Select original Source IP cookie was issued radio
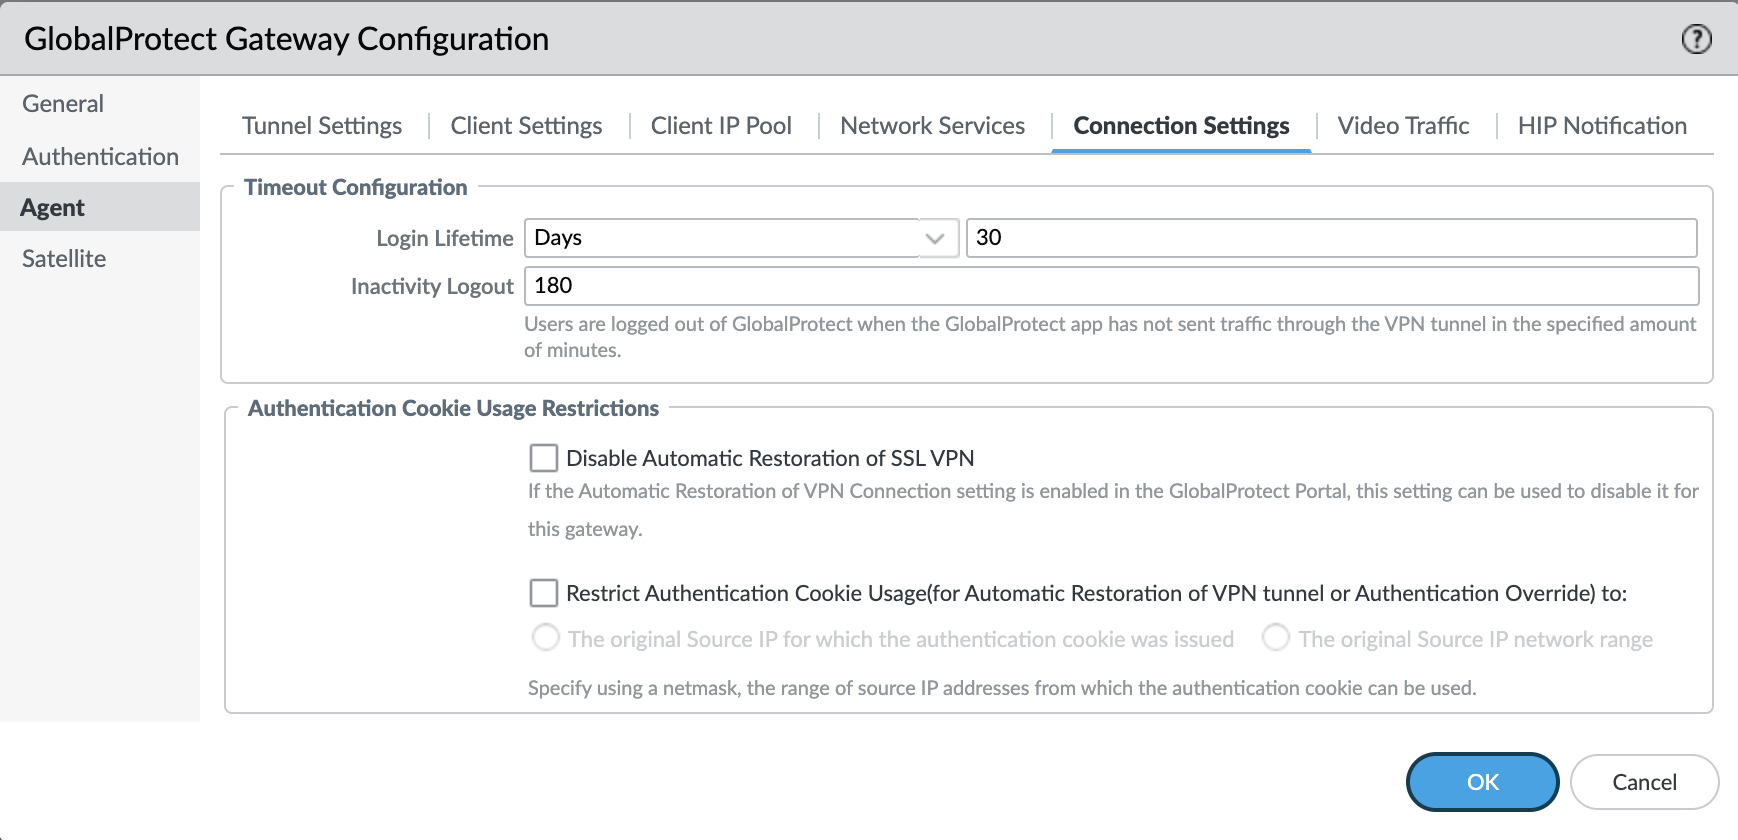The height and width of the screenshot is (840, 1738). click(546, 638)
